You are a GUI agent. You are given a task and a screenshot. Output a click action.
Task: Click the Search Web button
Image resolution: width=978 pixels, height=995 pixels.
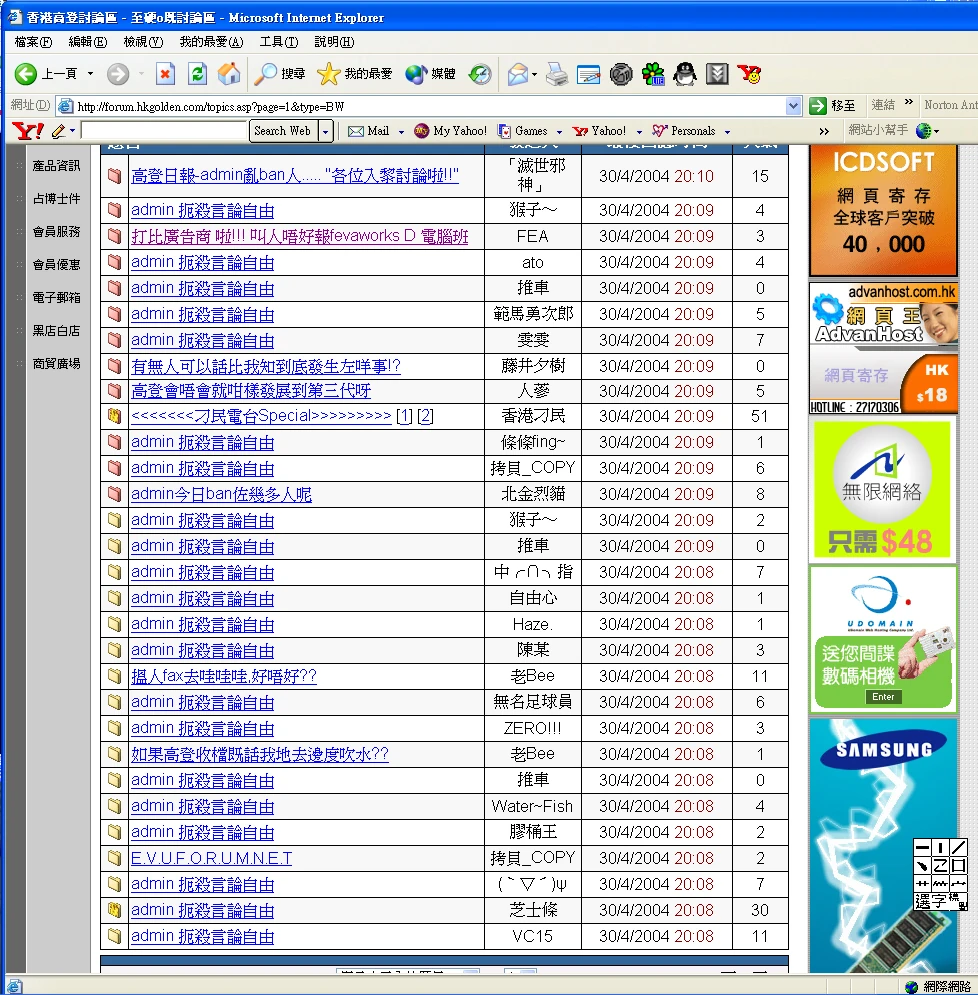282,131
